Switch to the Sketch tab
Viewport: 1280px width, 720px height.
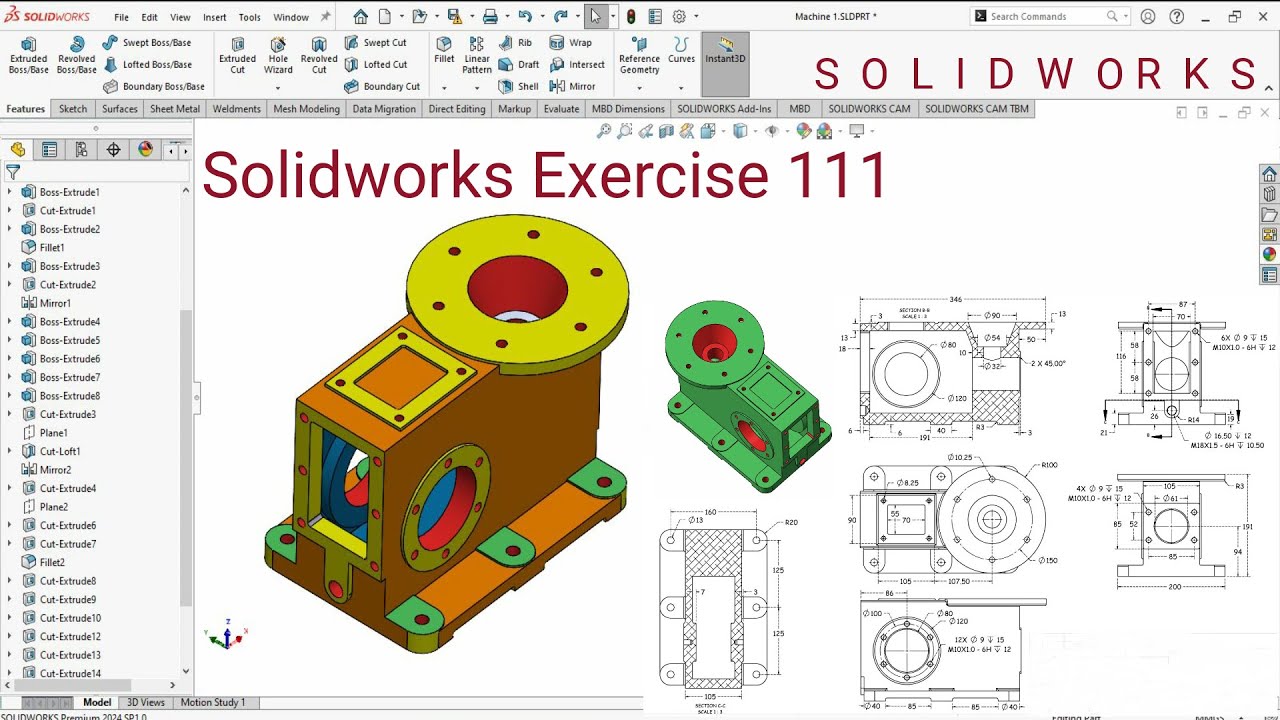pos(73,109)
